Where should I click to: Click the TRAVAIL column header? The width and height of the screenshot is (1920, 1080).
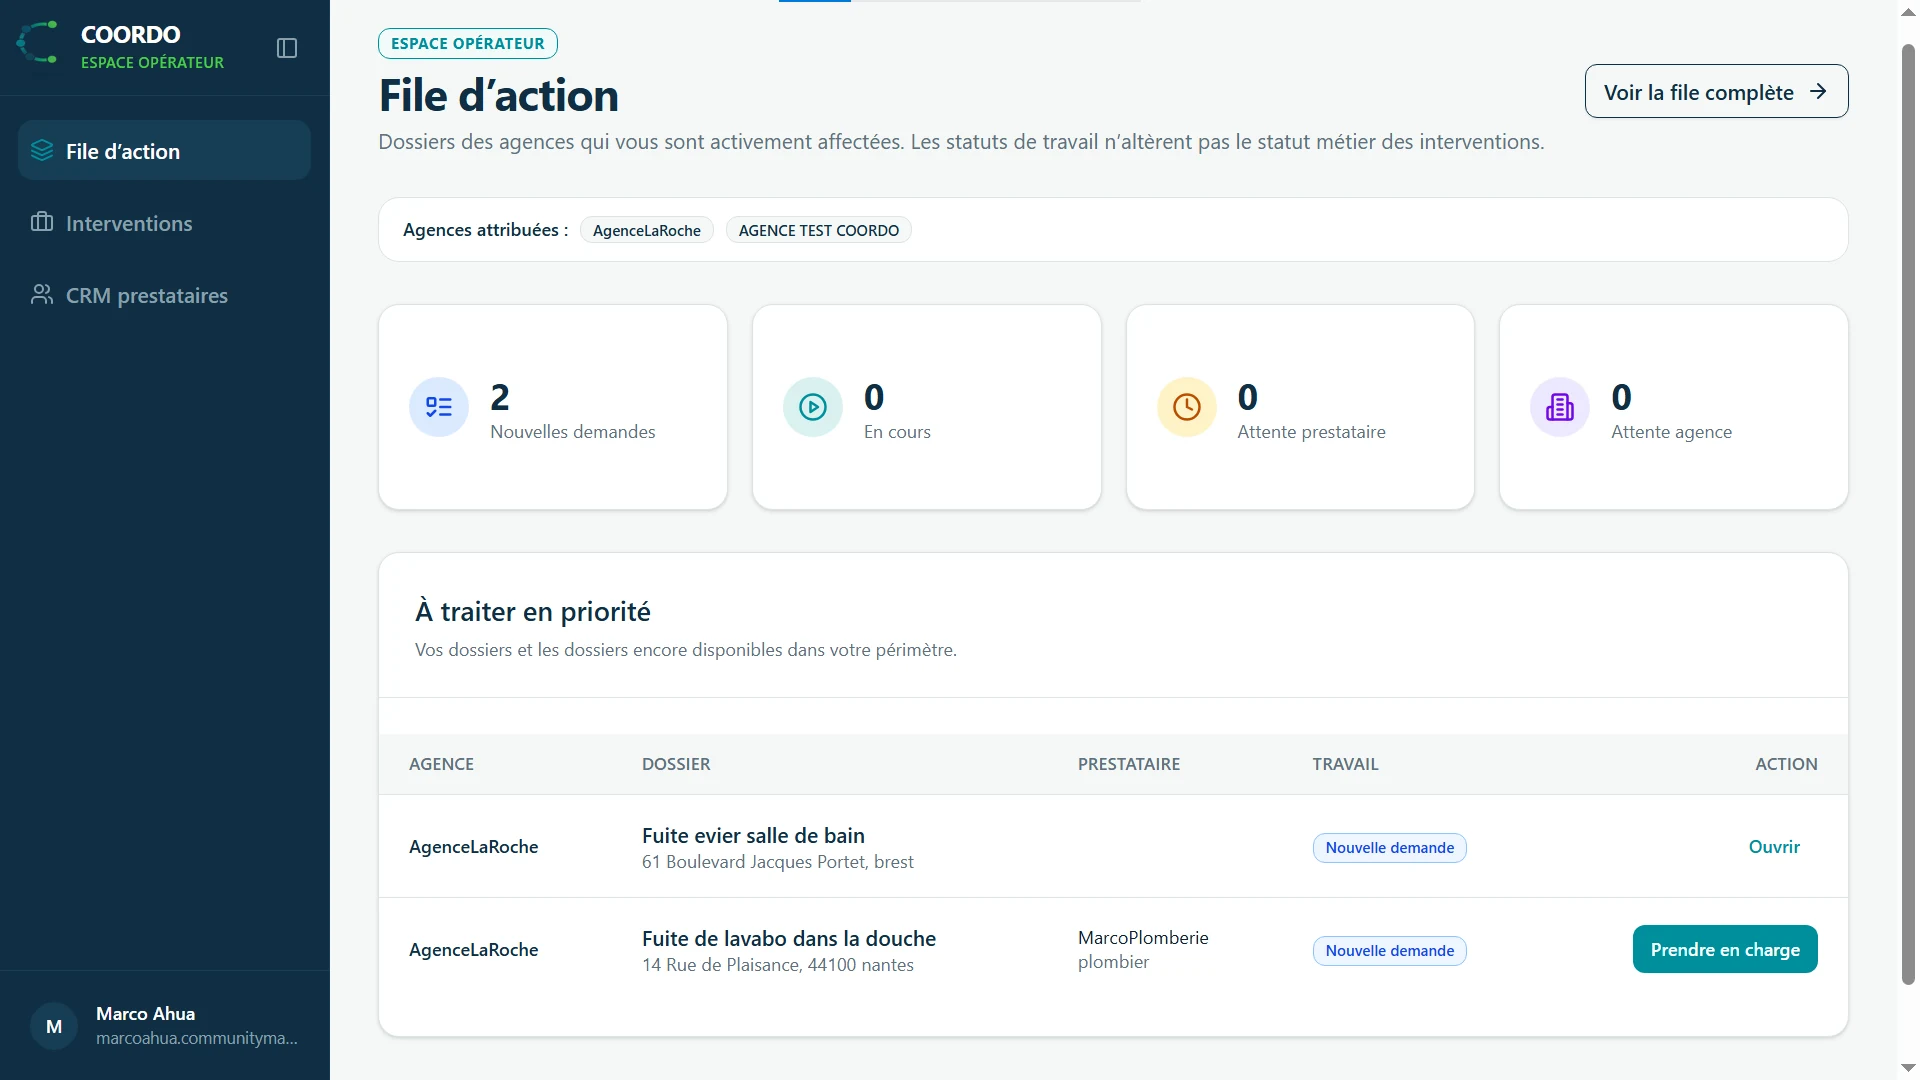pos(1345,763)
